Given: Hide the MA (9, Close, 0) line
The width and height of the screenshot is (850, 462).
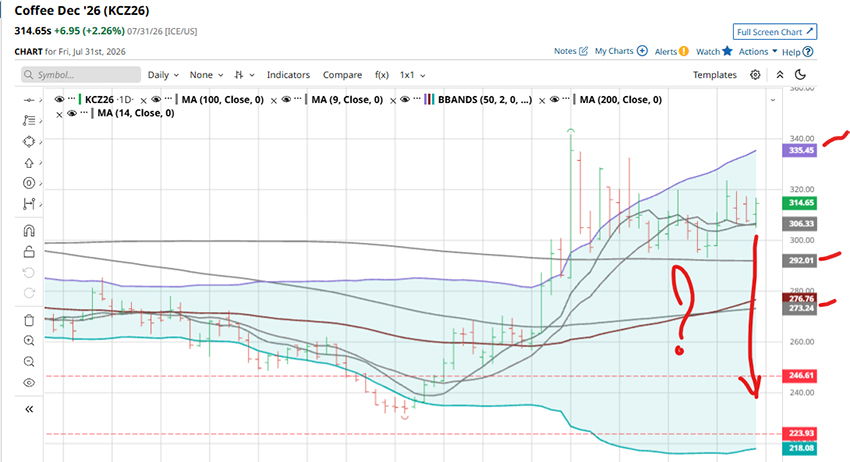Looking at the screenshot, I should pyautogui.click(x=286, y=99).
